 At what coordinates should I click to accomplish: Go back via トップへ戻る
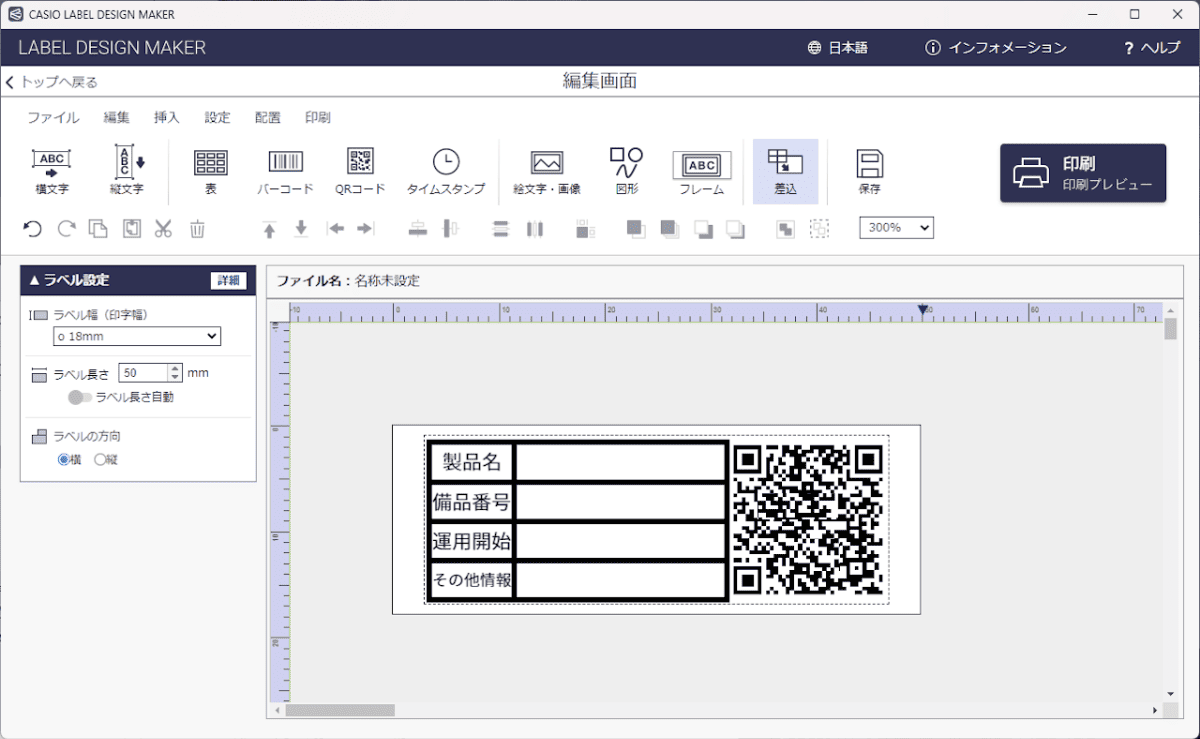pos(52,82)
